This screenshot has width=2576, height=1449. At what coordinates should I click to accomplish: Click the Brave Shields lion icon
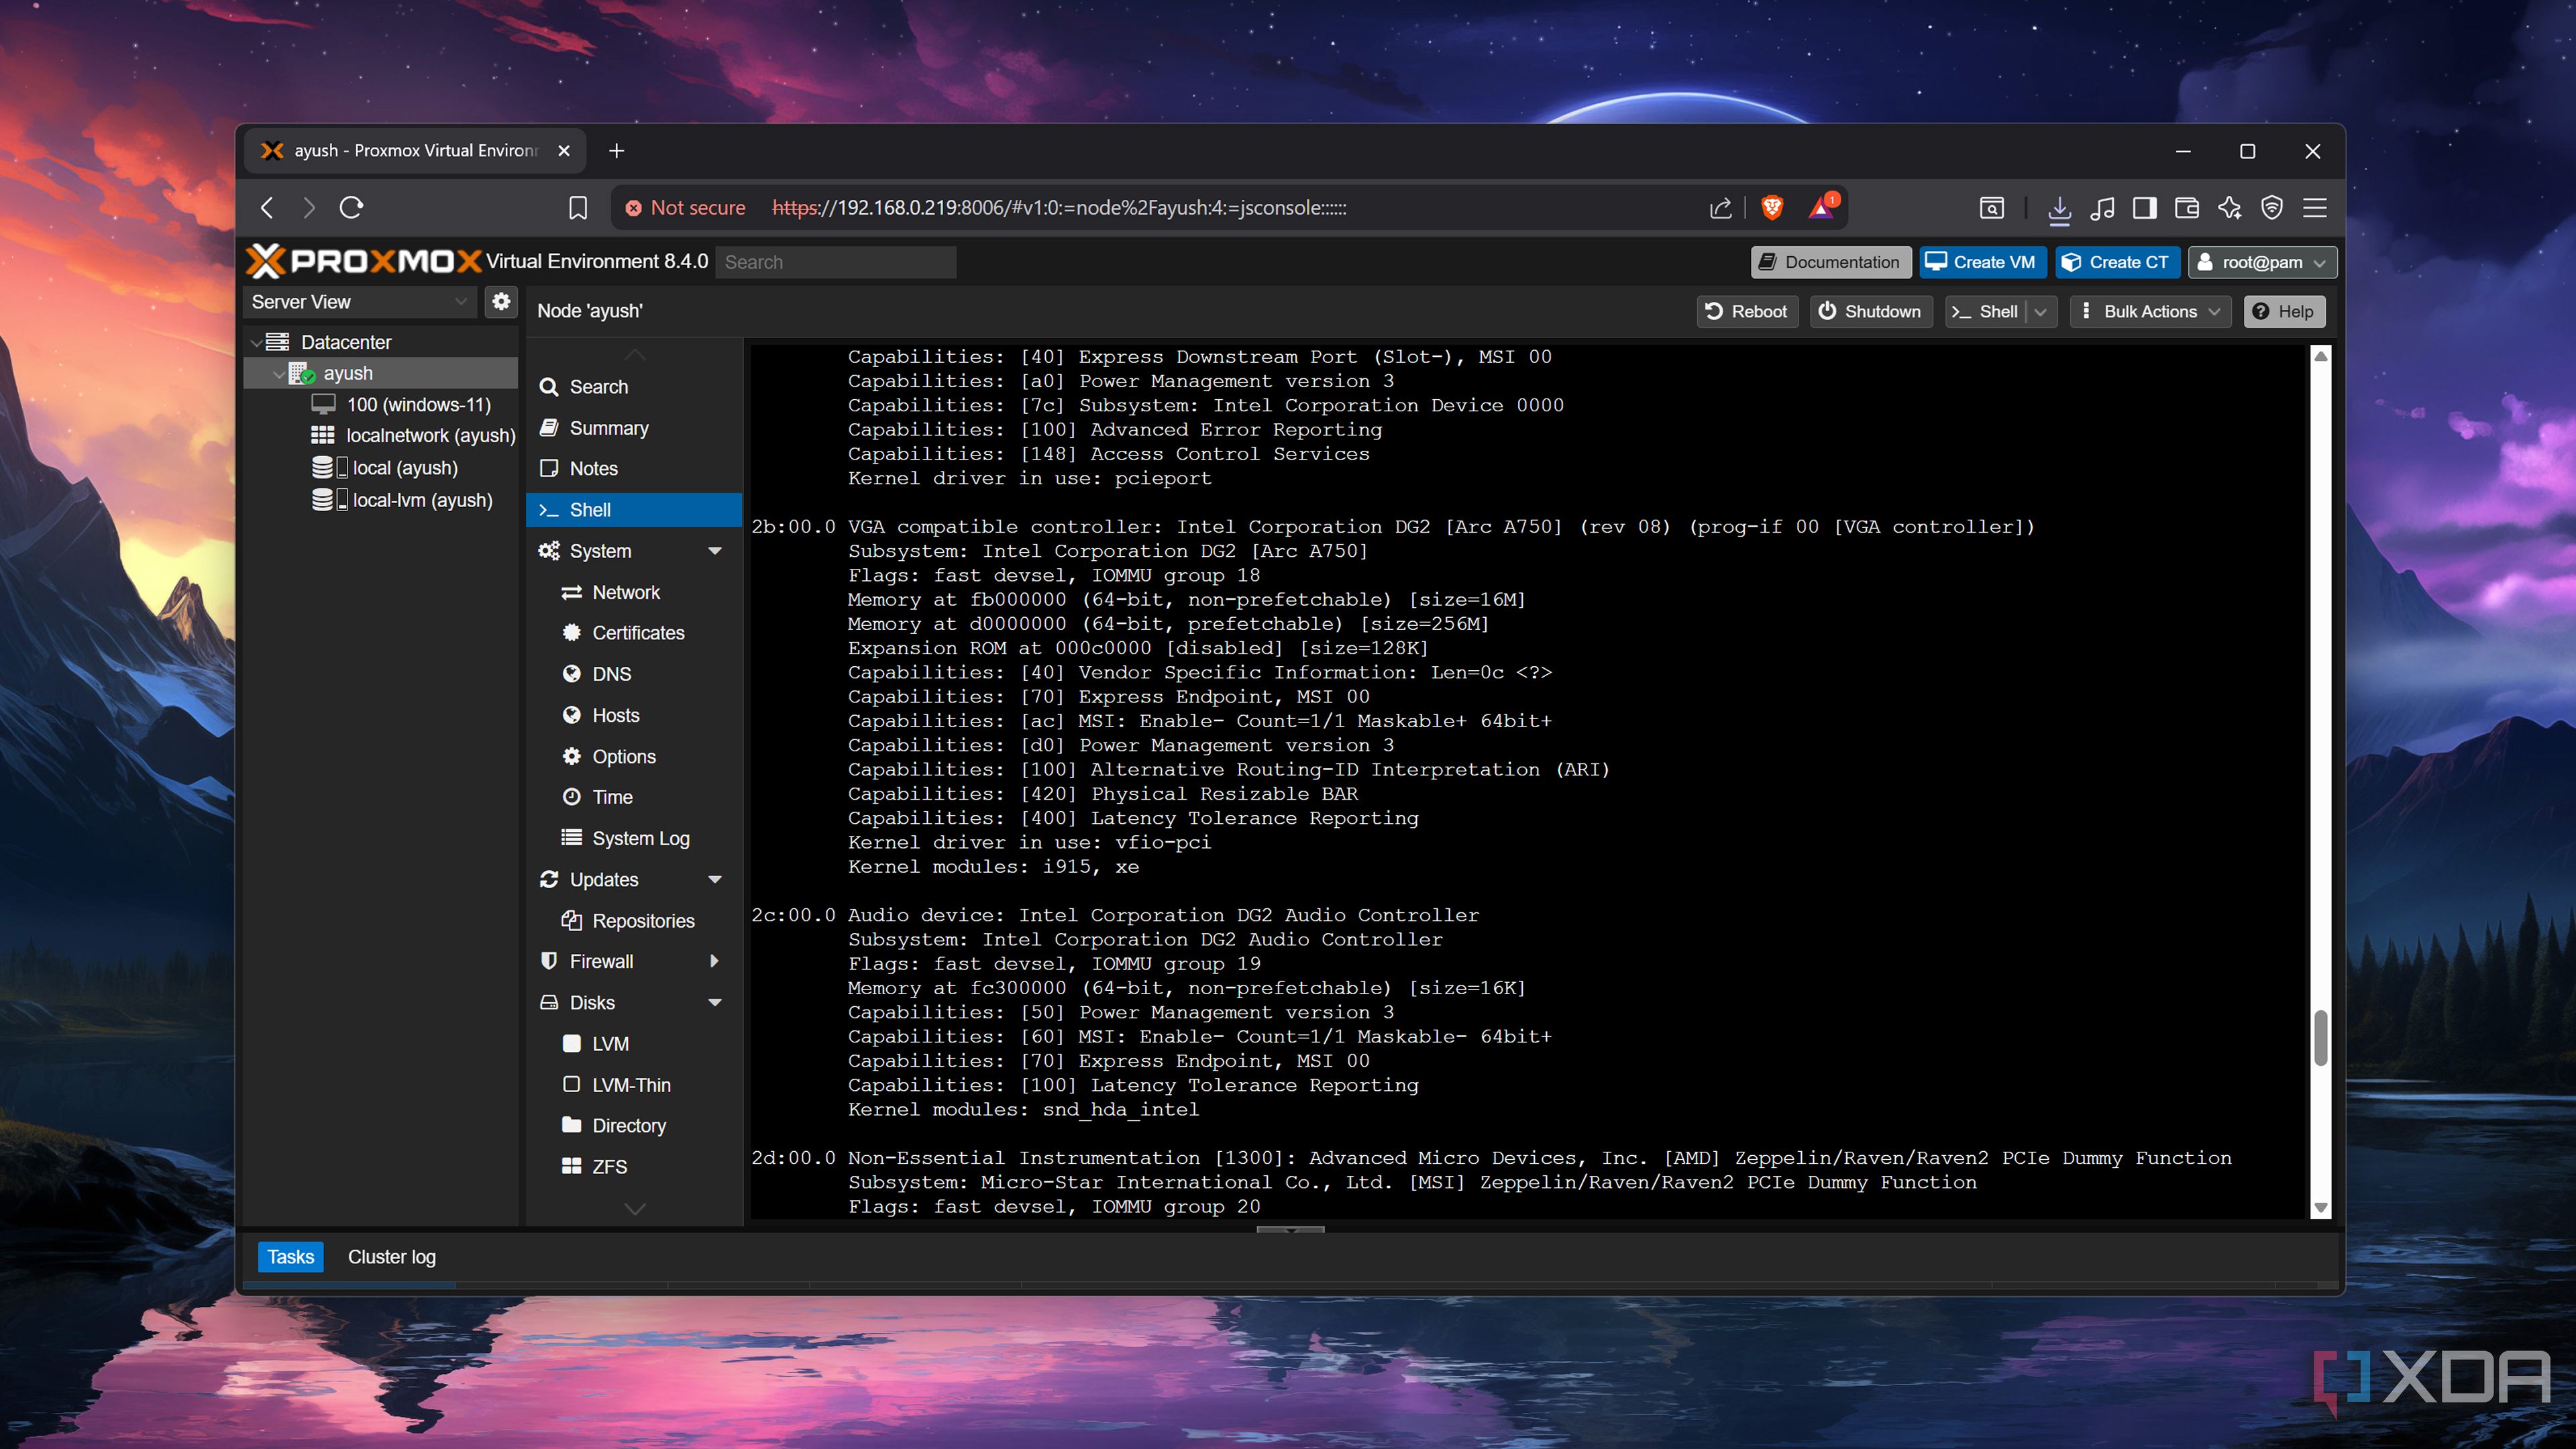[1772, 207]
